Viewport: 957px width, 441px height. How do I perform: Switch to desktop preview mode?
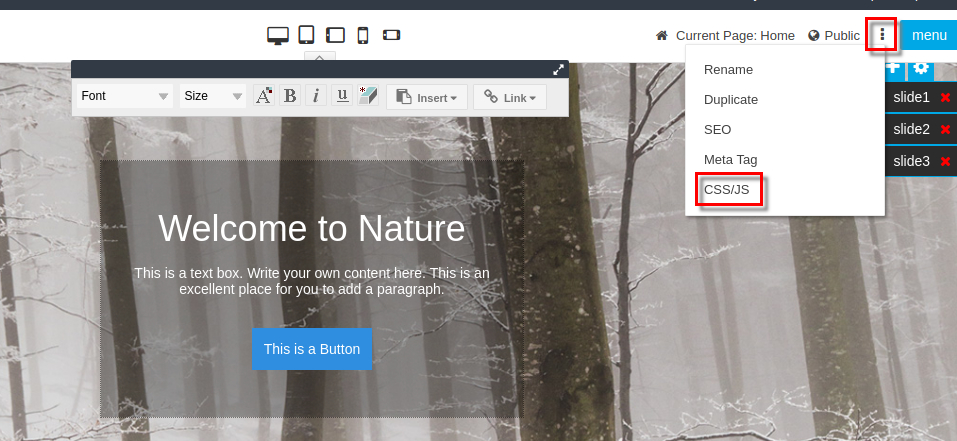(278, 36)
